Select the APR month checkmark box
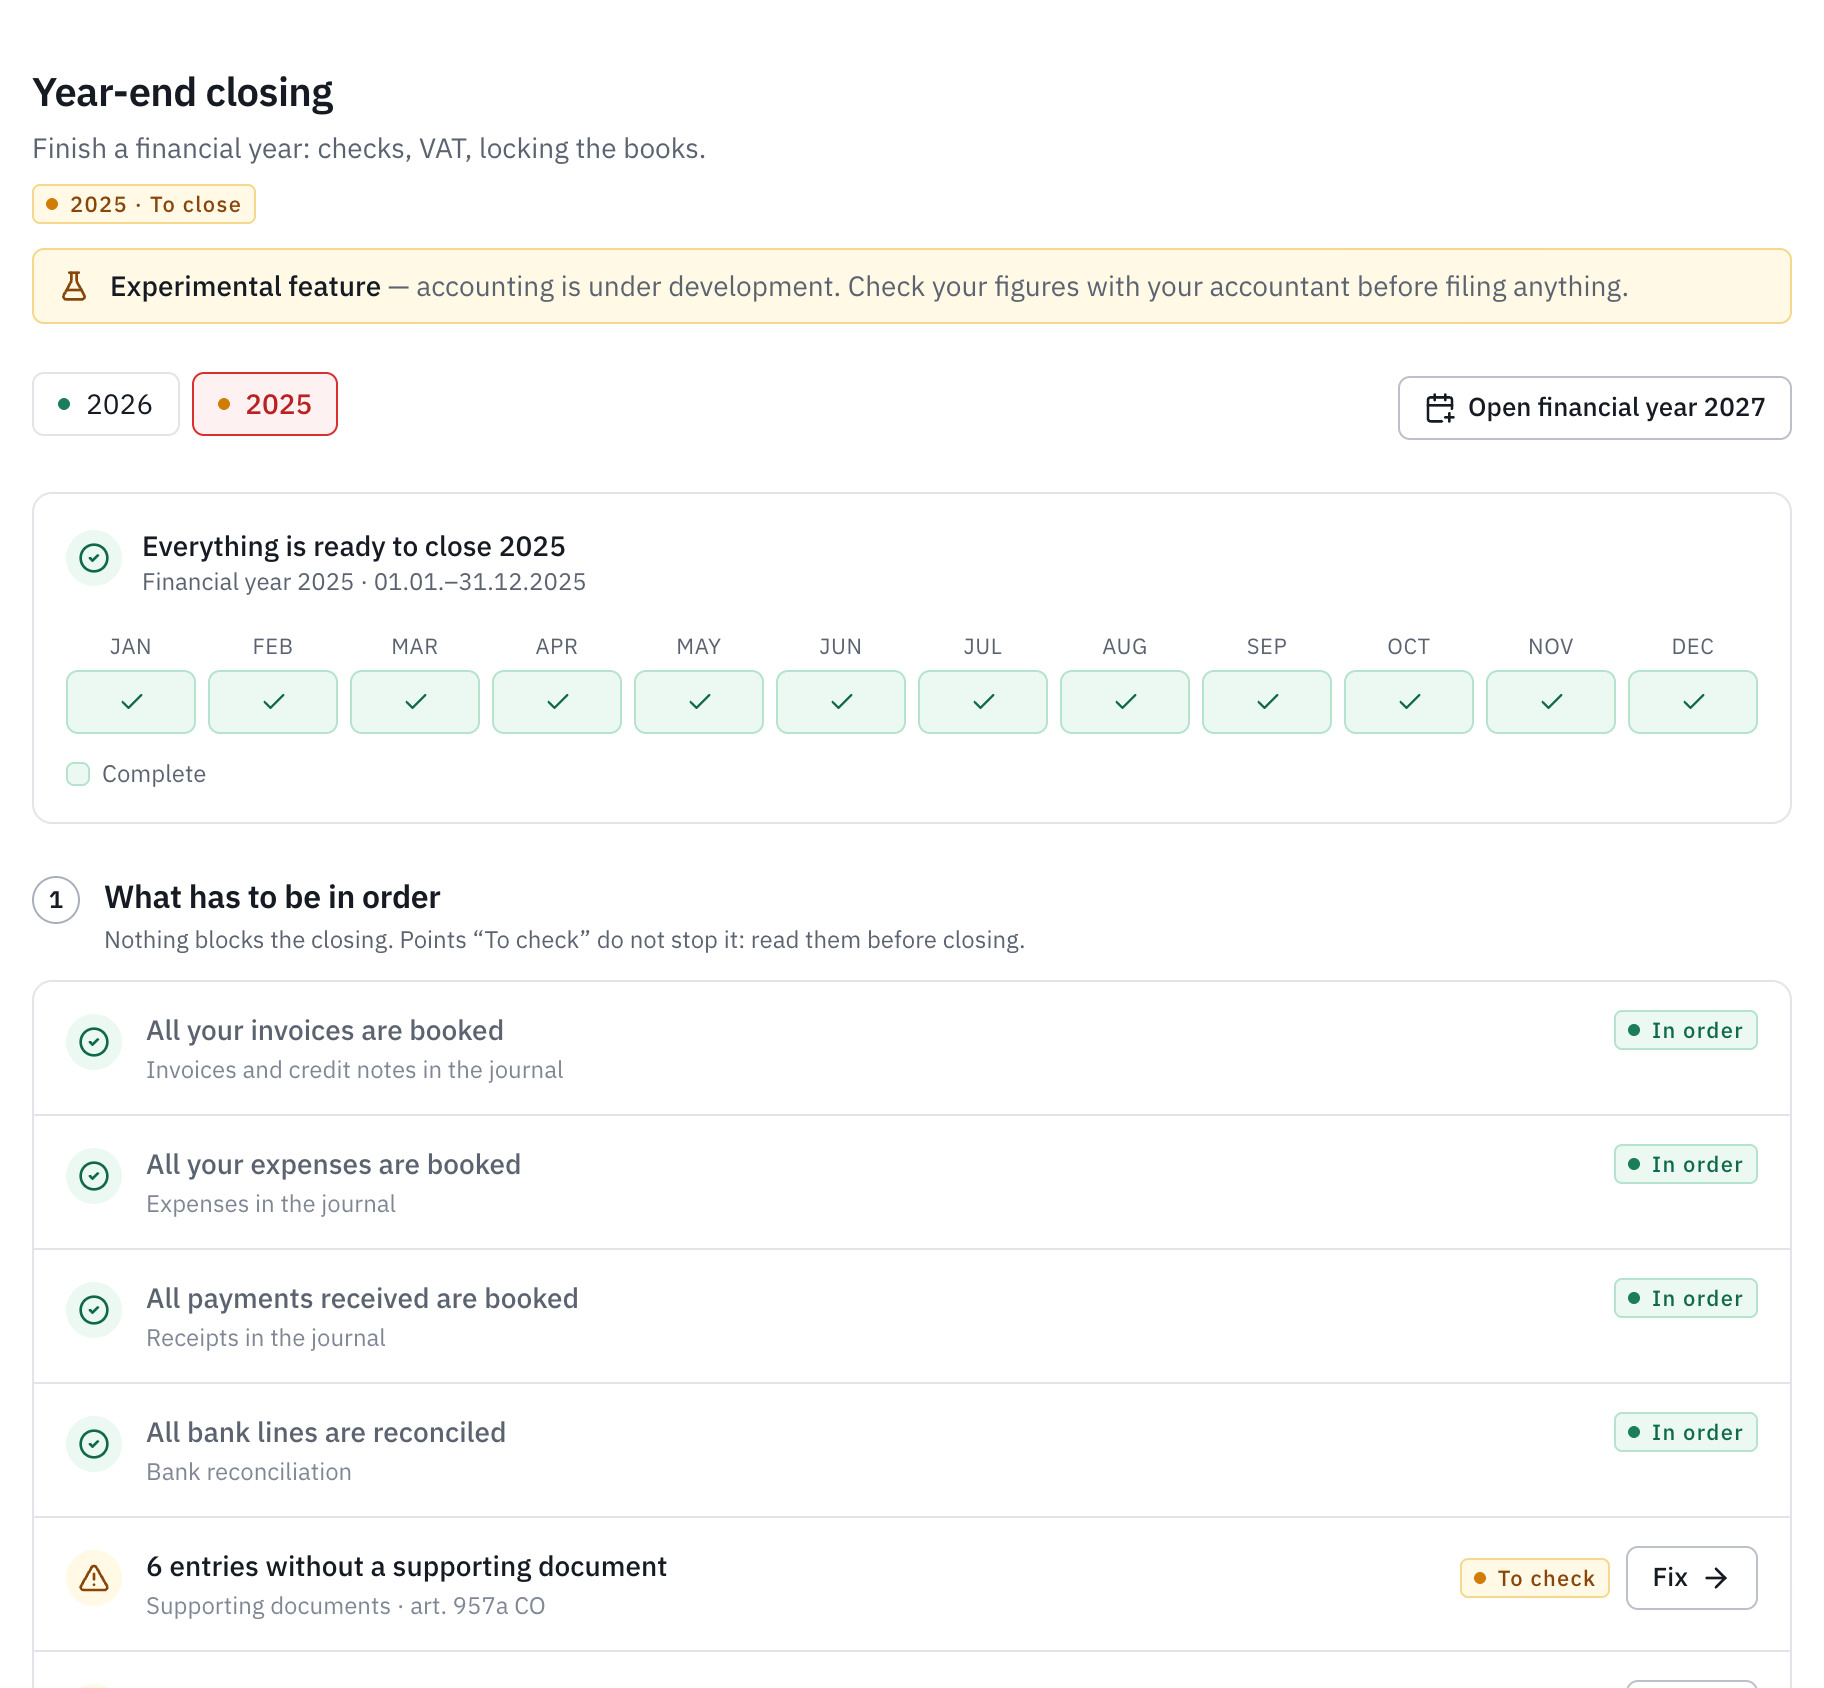The width and height of the screenshot is (1824, 1688). click(557, 702)
